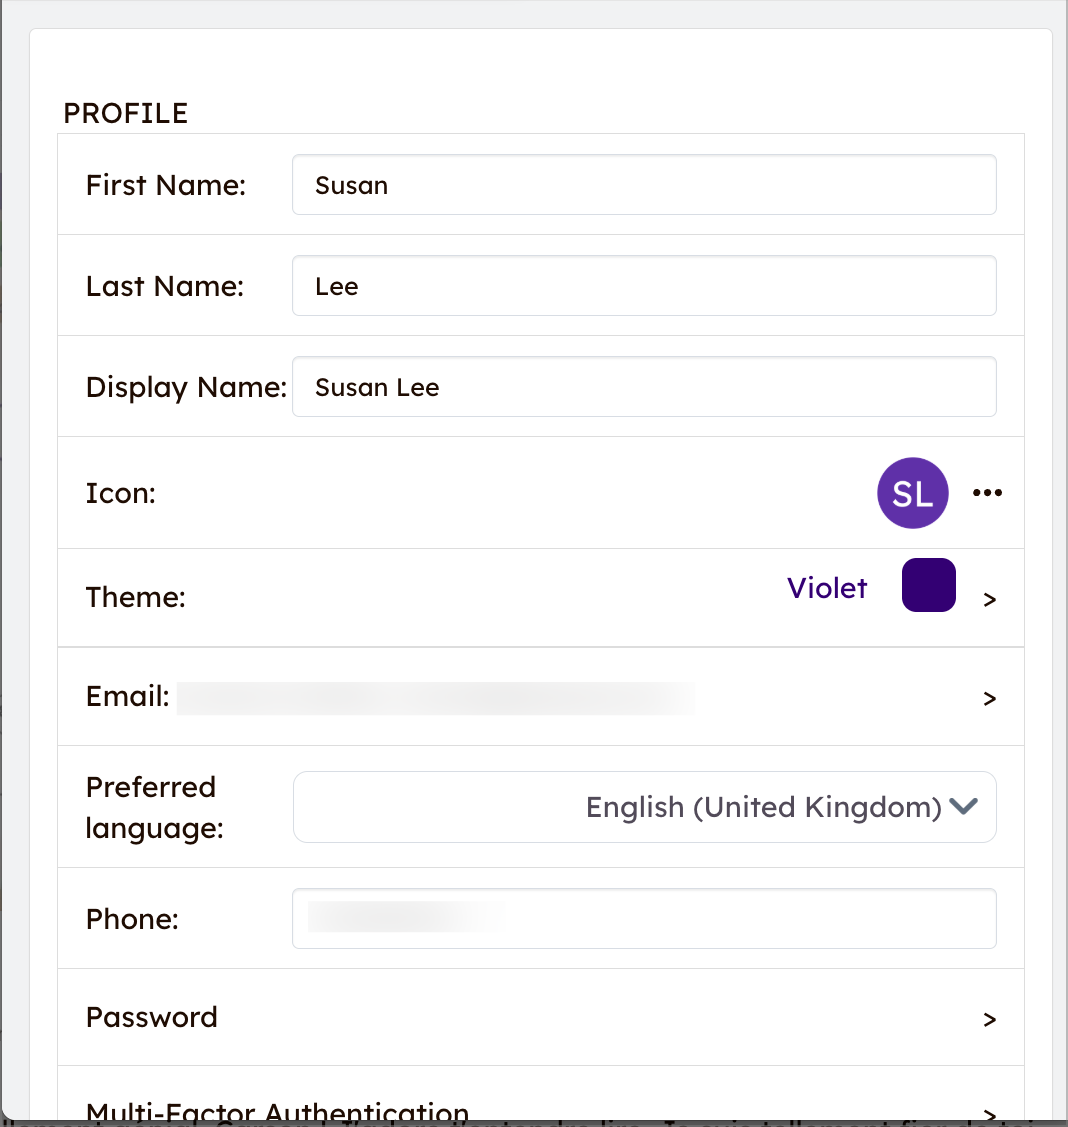The image size is (1068, 1127).
Task: Focus the Display Name input field
Action: click(644, 387)
